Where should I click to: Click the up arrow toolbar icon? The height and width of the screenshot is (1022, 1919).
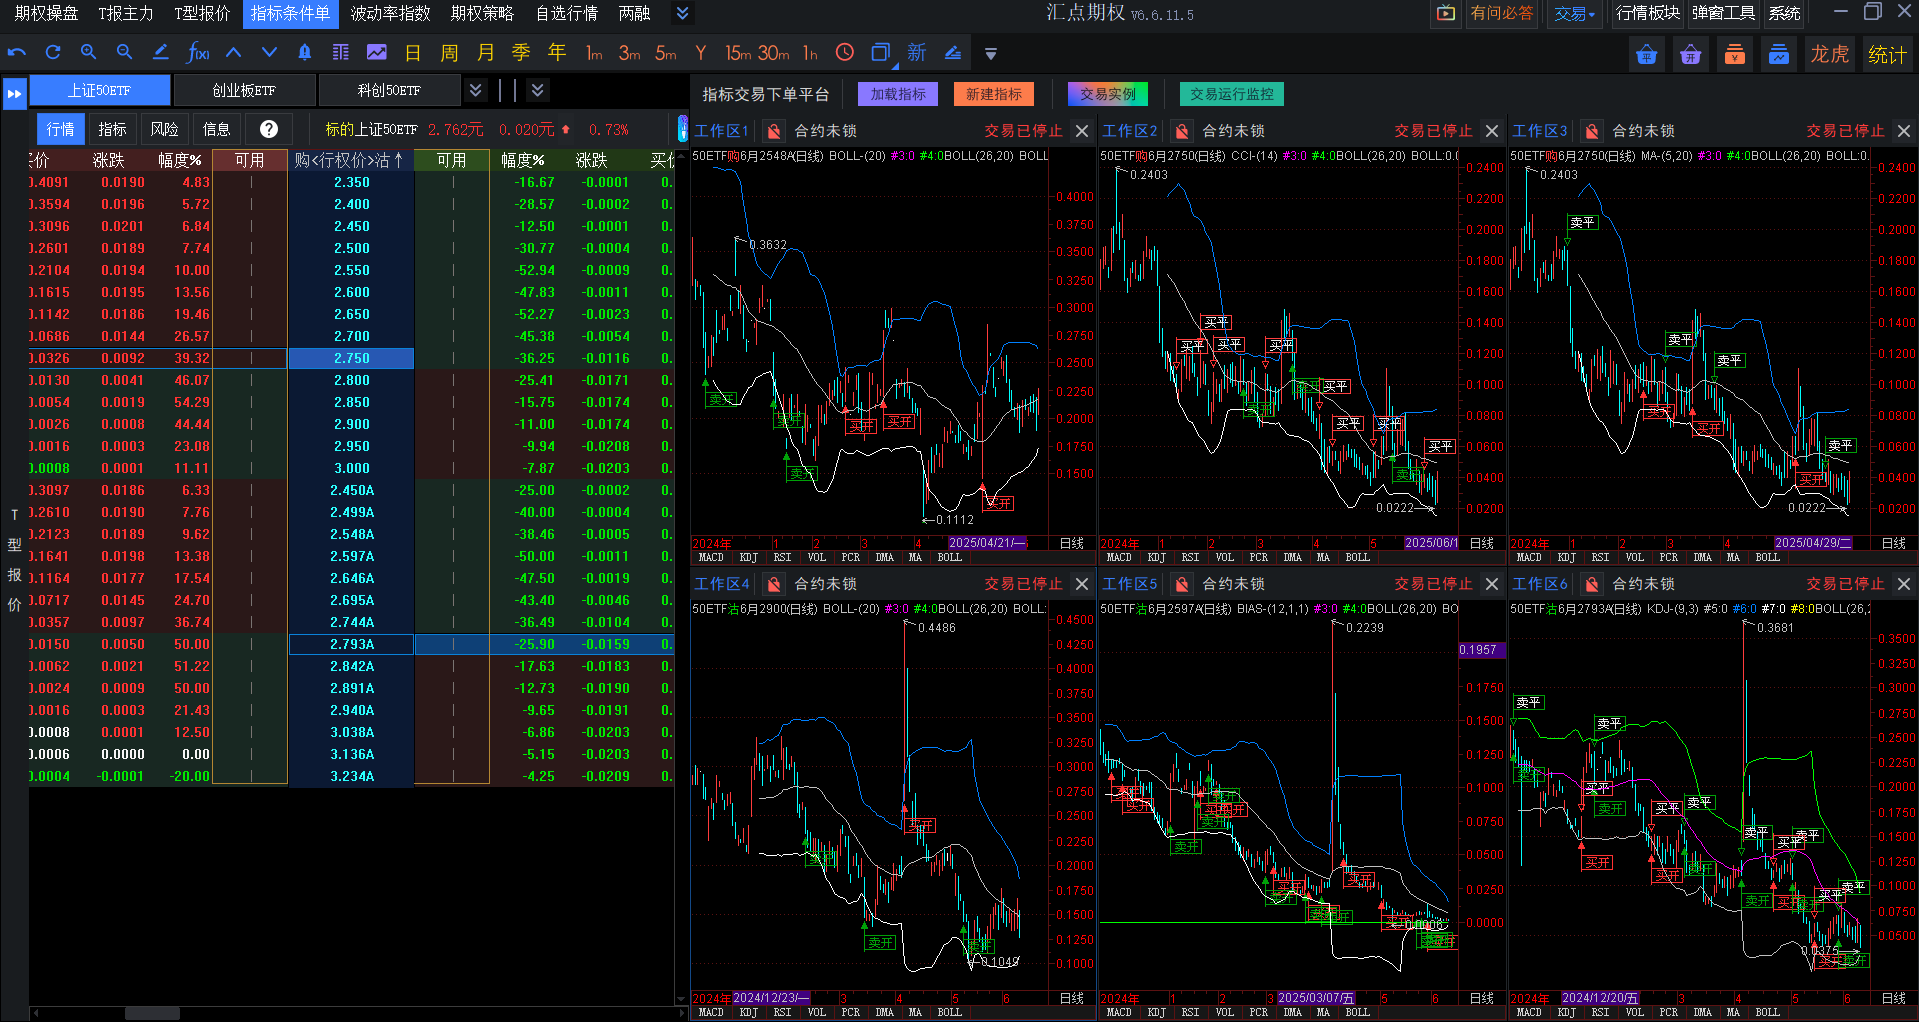(233, 53)
